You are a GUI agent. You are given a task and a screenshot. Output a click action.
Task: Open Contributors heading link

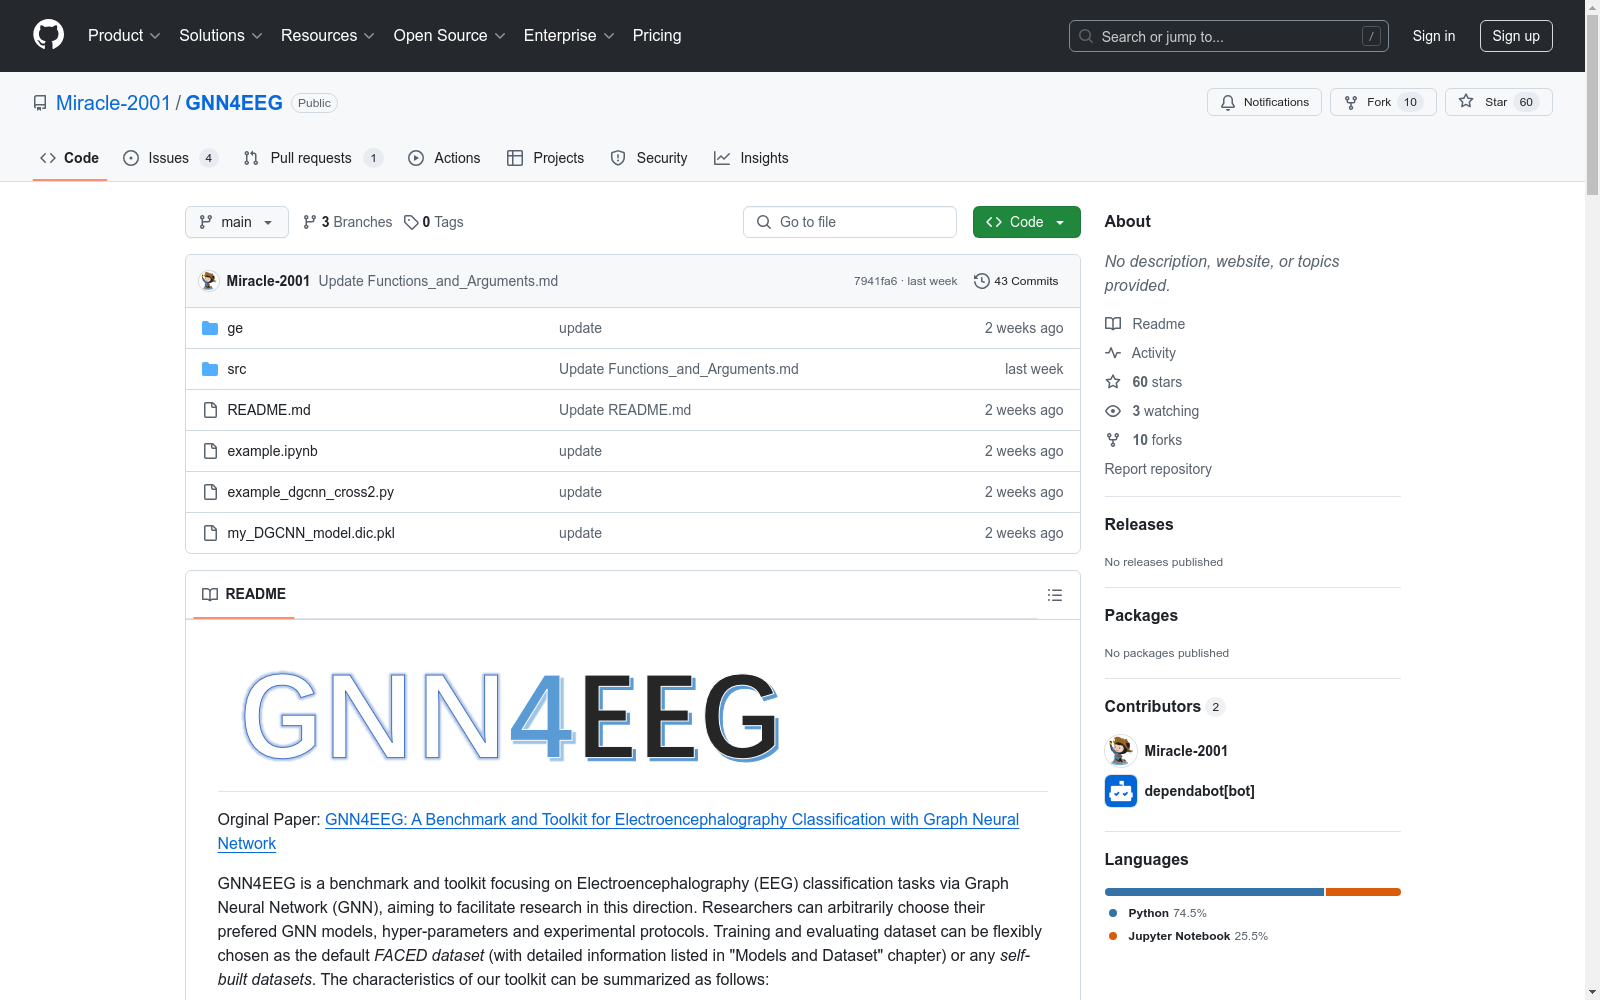click(x=1165, y=706)
